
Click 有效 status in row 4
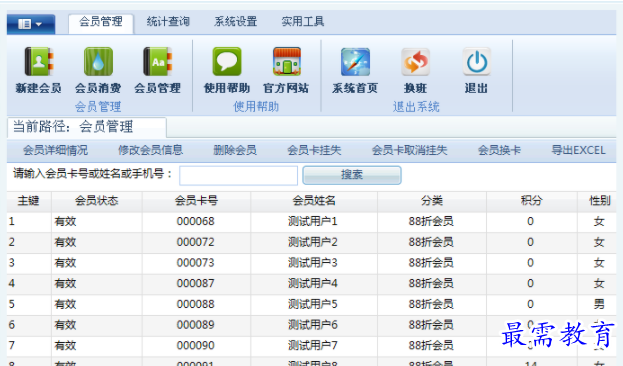point(66,284)
